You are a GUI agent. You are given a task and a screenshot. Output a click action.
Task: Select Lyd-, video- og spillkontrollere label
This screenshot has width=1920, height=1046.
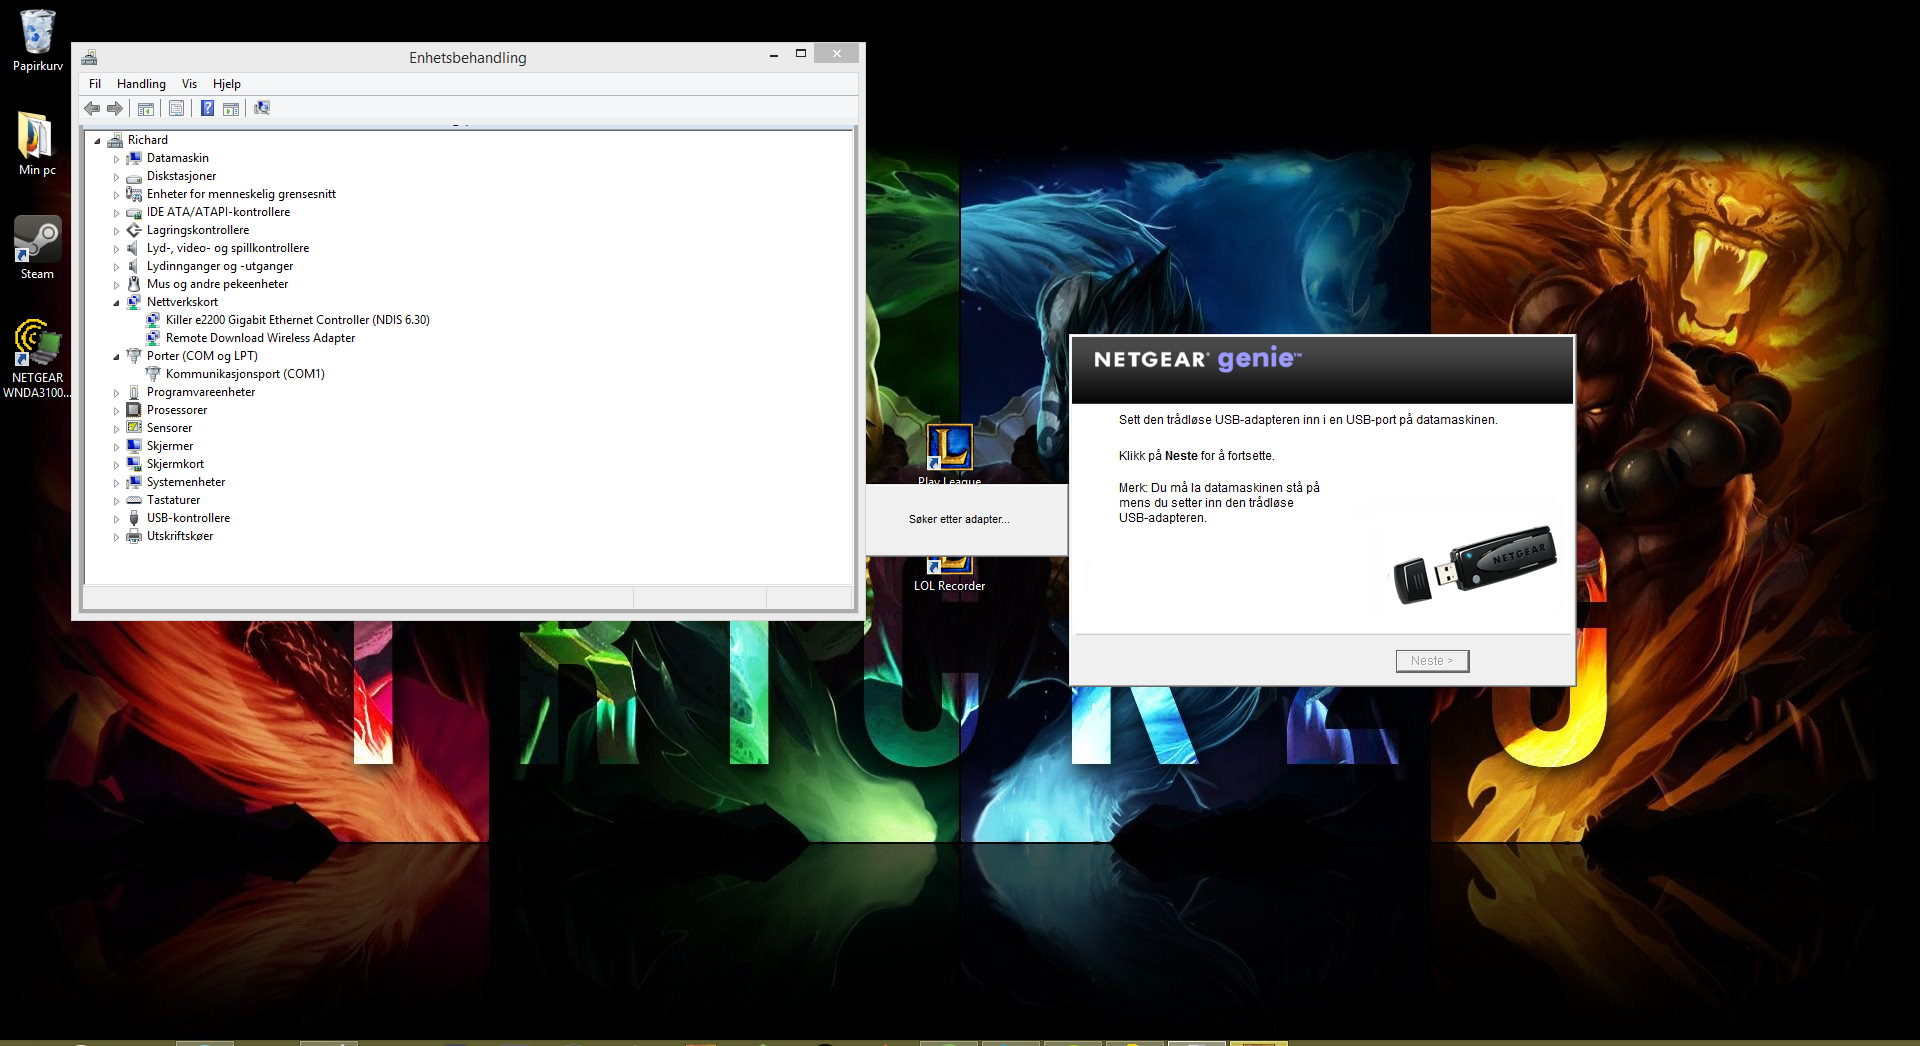point(228,248)
